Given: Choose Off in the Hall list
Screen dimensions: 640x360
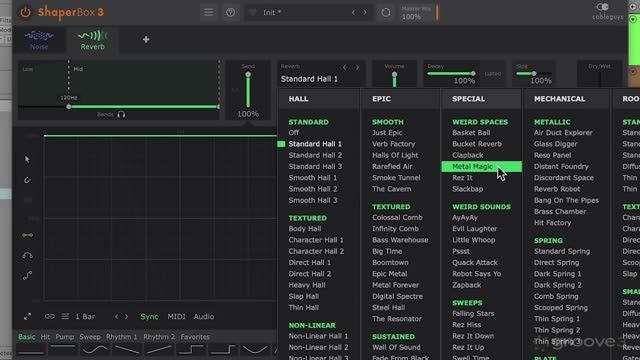Looking at the screenshot, I should 293,133.
